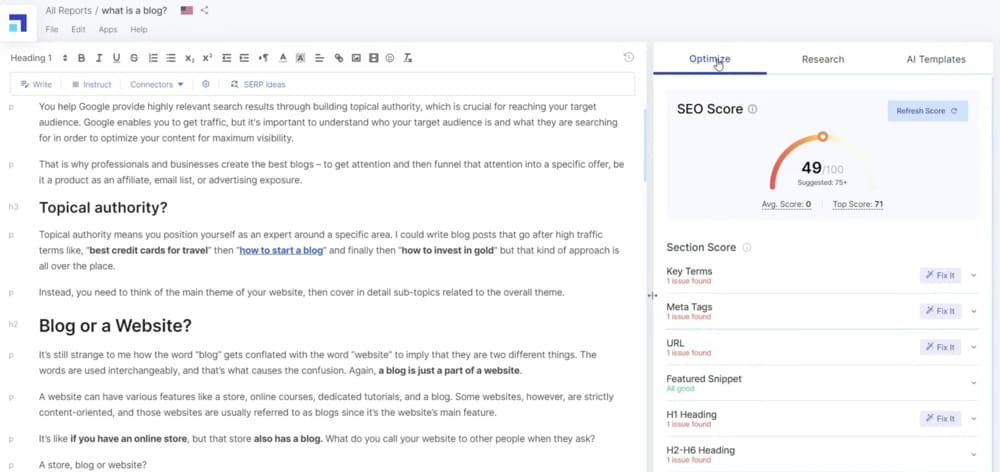Click the Refresh Score button
1000x472 pixels.
click(927, 111)
